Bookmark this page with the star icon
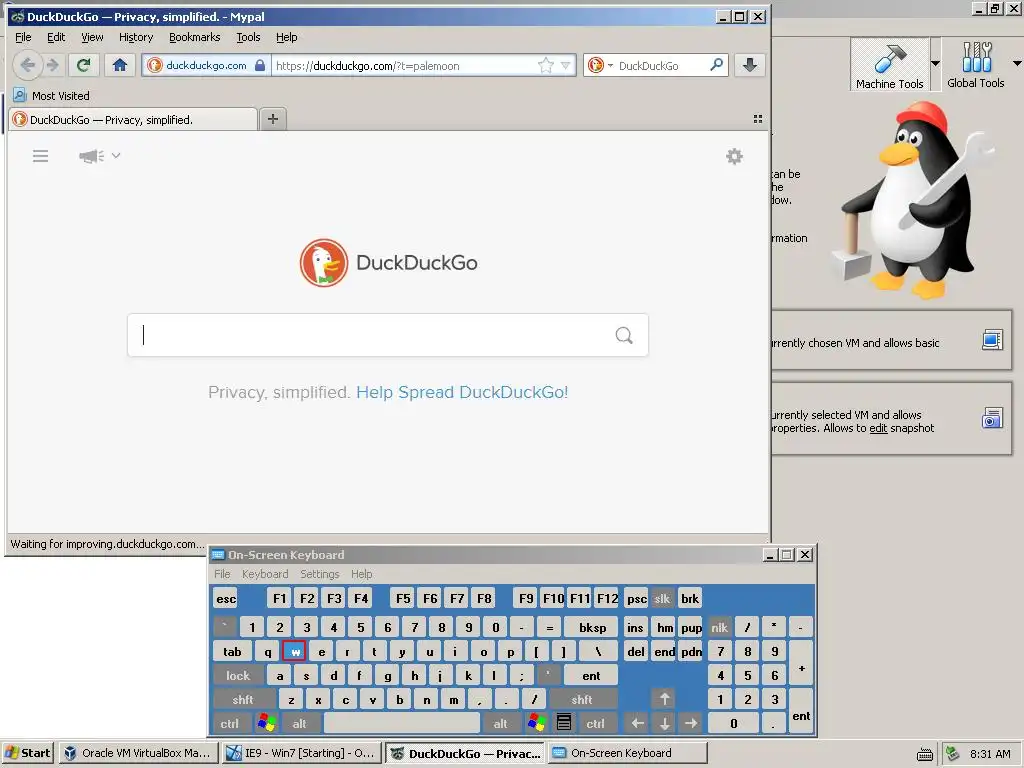 545,65
